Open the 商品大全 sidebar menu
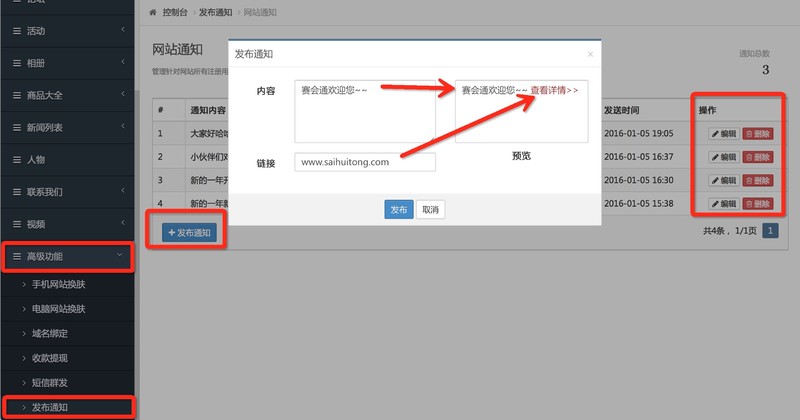Image resolution: width=800 pixels, height=420 pixels. [67, 95]
